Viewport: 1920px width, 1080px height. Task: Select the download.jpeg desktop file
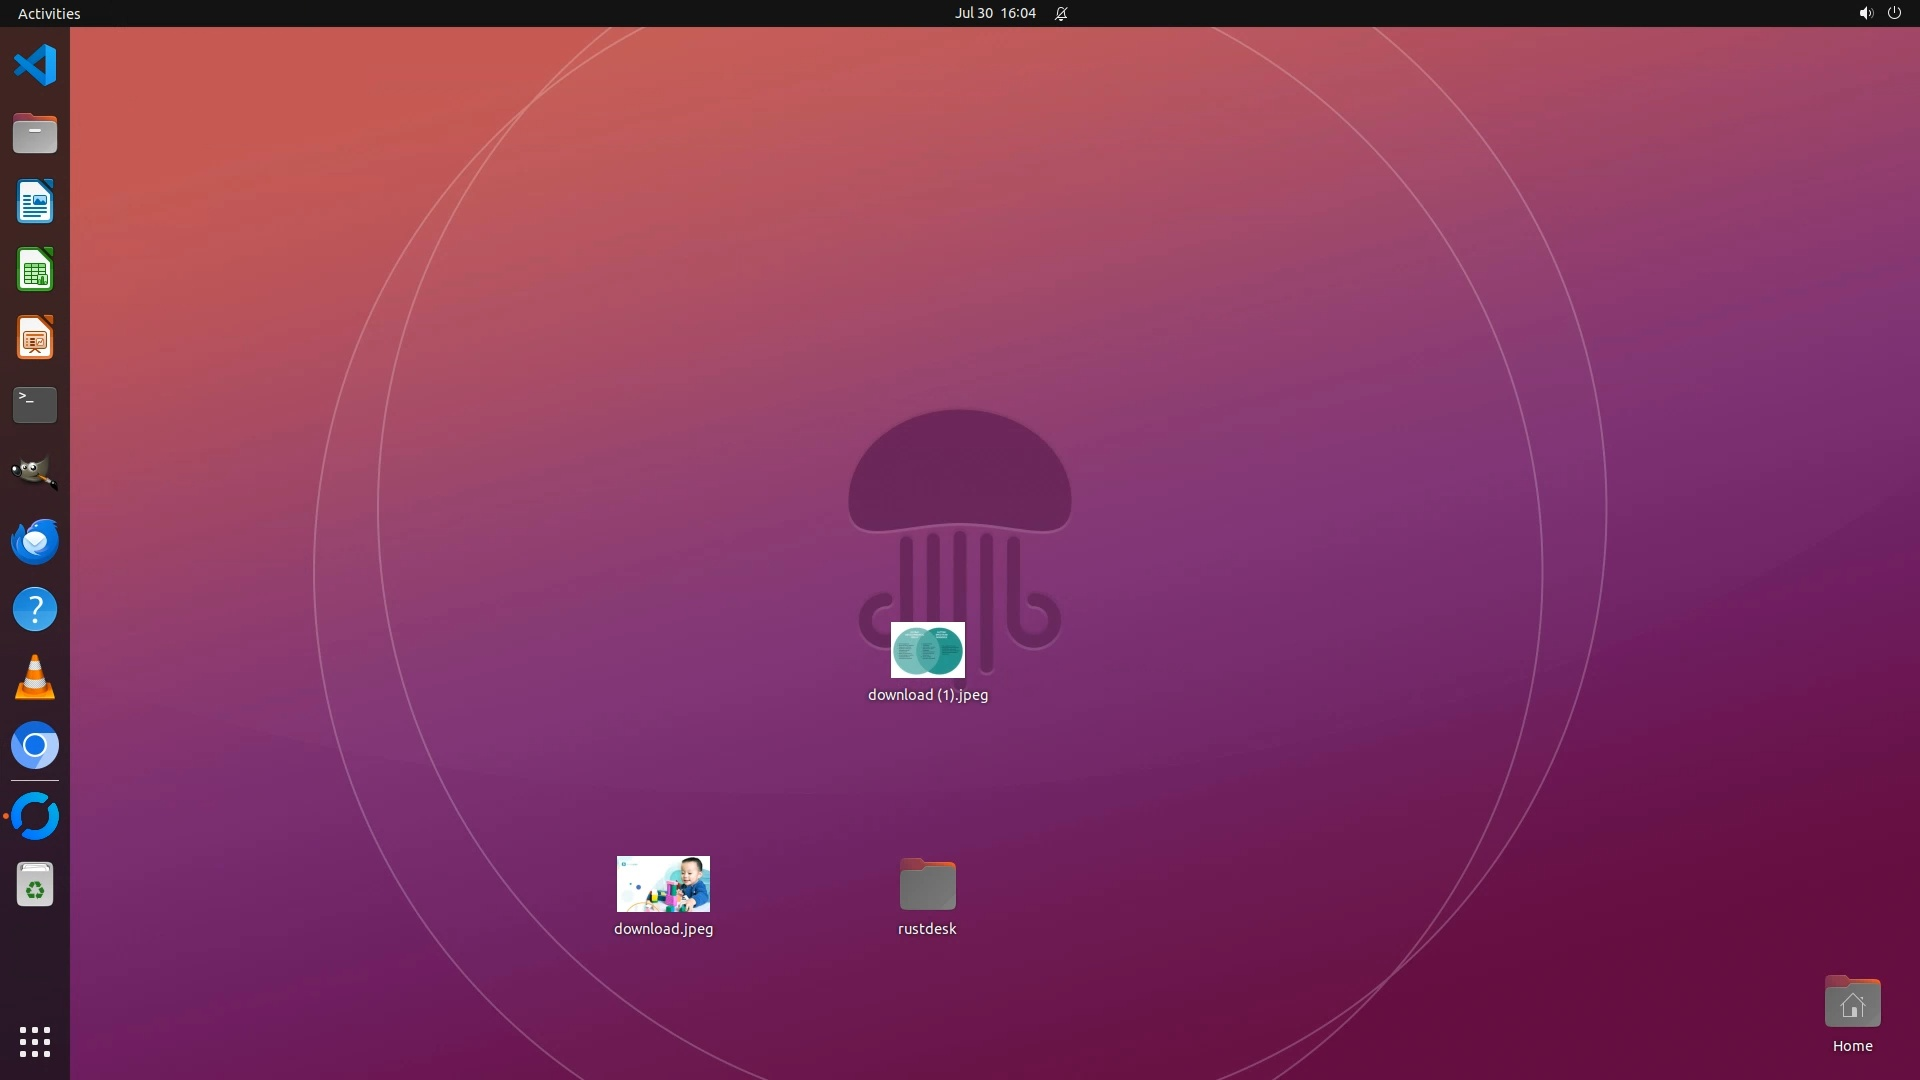(663, 884)
